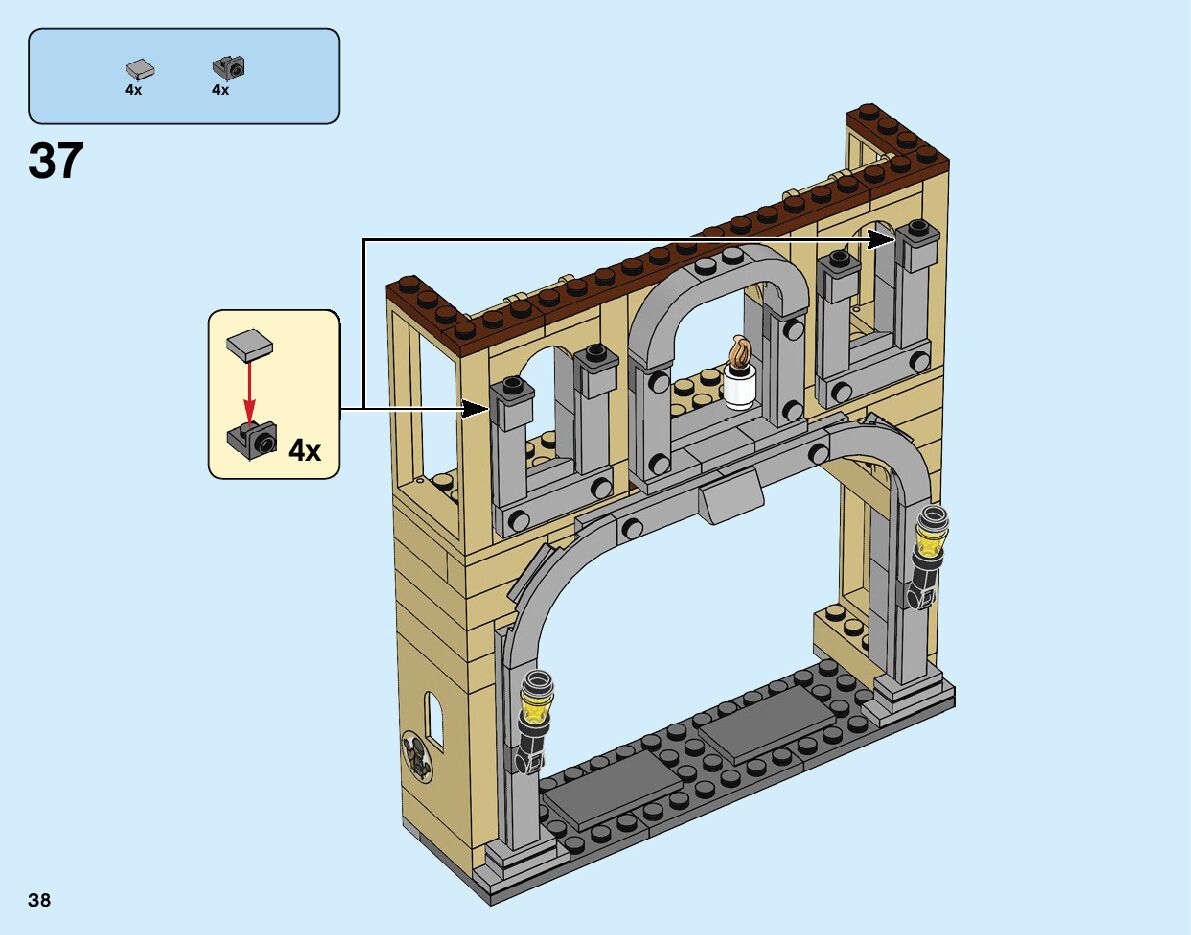Click the candle flame in the center arch
The width and height of the screenshot is (1191, 935).
(x=741, y=351)
